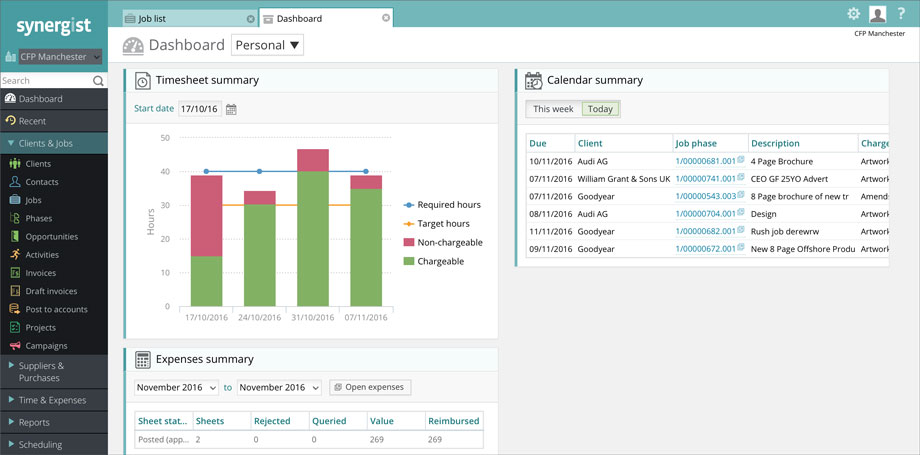Expand the Suppliers & Purchases section
Image resolution: width=920 pixels, height=455 pixels.
click(x=54, y=372)
